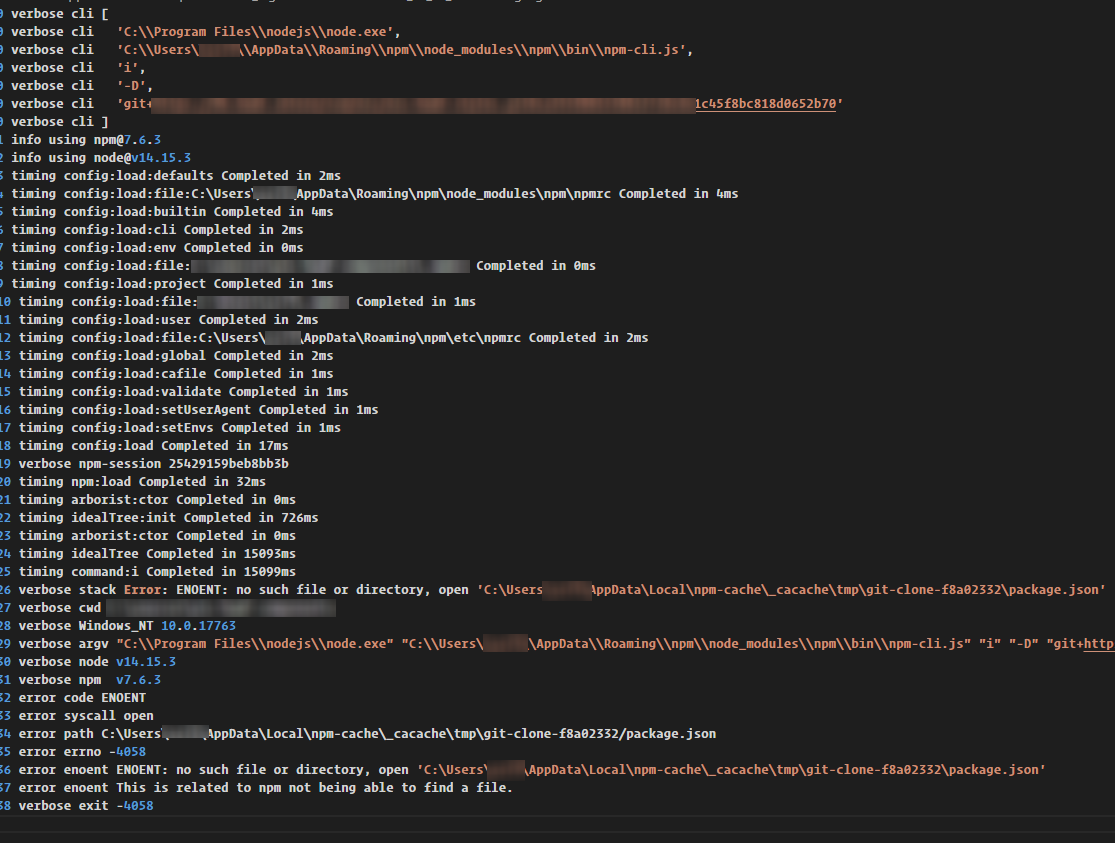The image size is (1115, 843).
Task: Click the 'info using npm@7.6.3' line
Action: (86, 140)
